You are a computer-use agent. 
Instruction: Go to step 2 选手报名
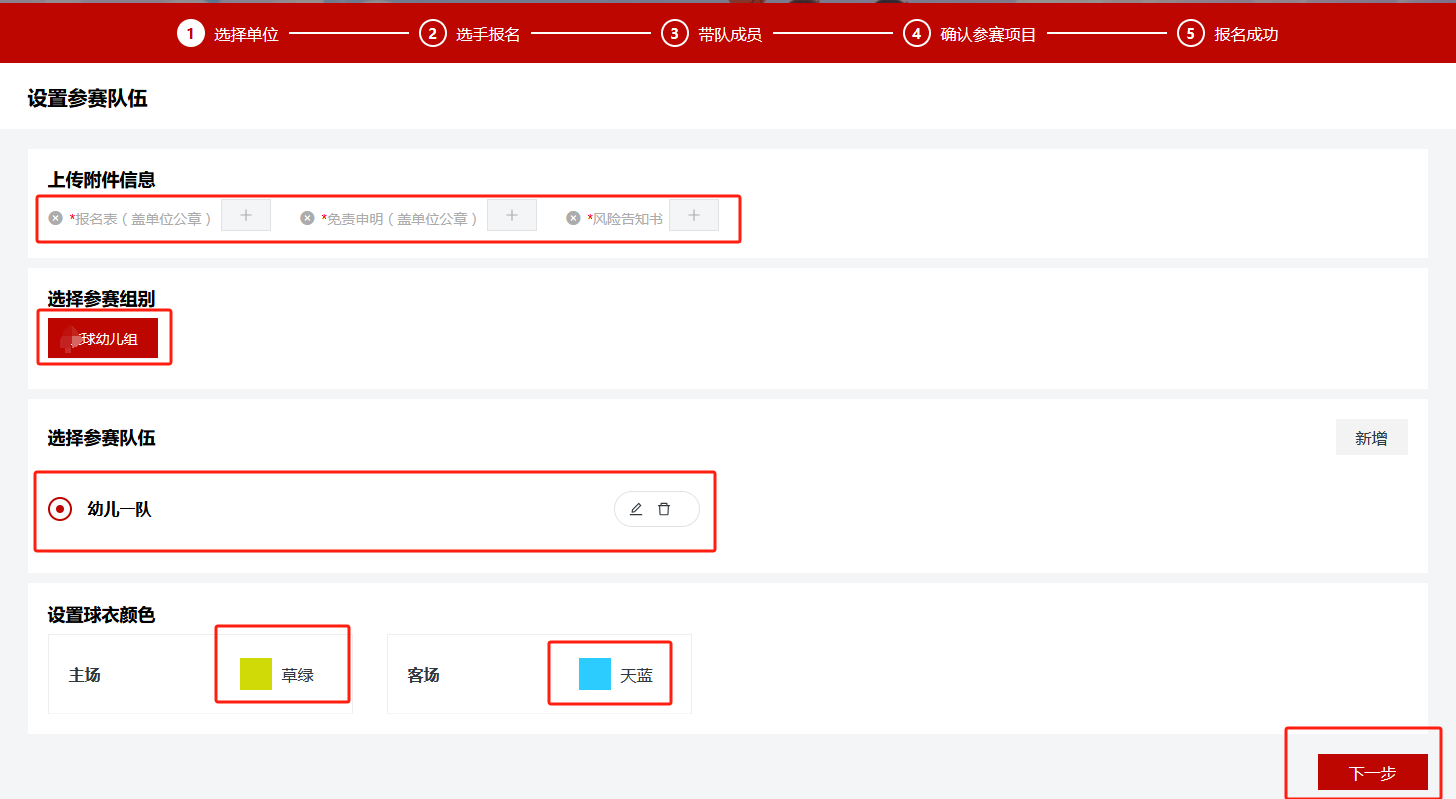click(470, 34)
